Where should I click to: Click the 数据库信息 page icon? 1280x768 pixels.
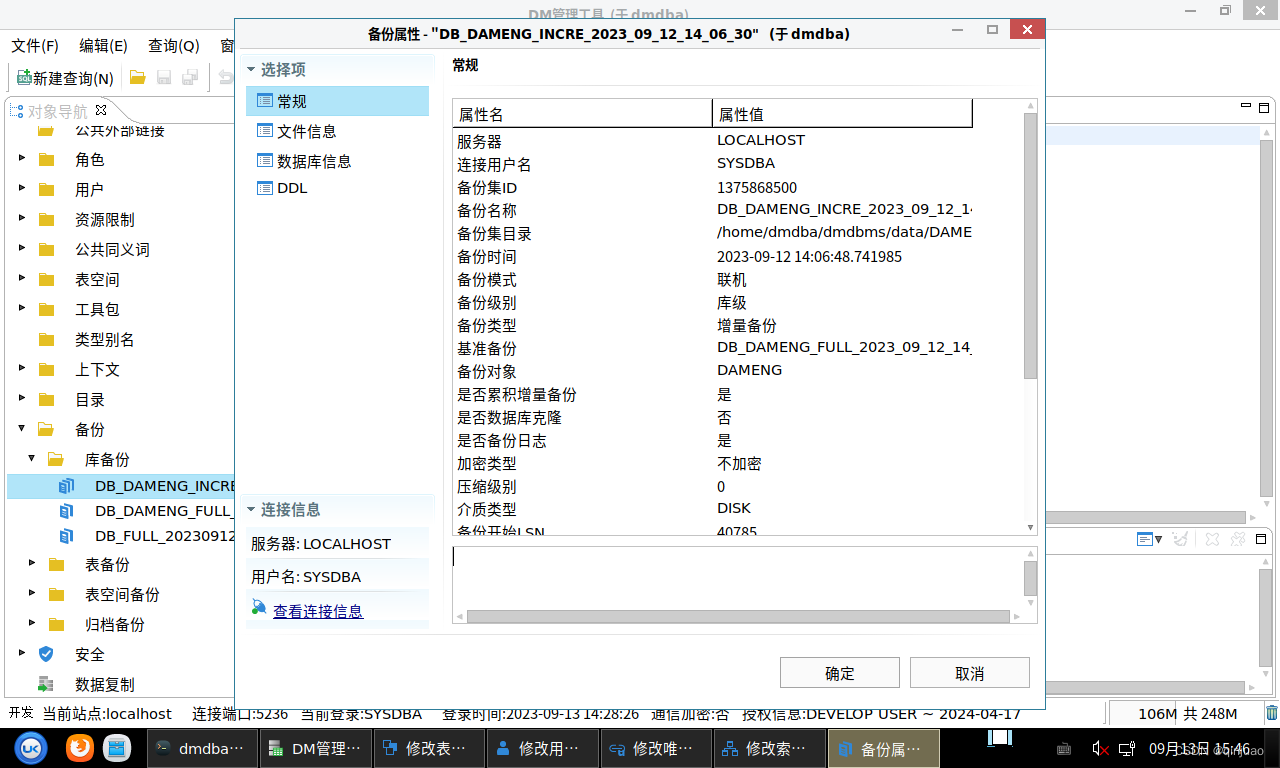pyautogui.click(x=265, y=161)
